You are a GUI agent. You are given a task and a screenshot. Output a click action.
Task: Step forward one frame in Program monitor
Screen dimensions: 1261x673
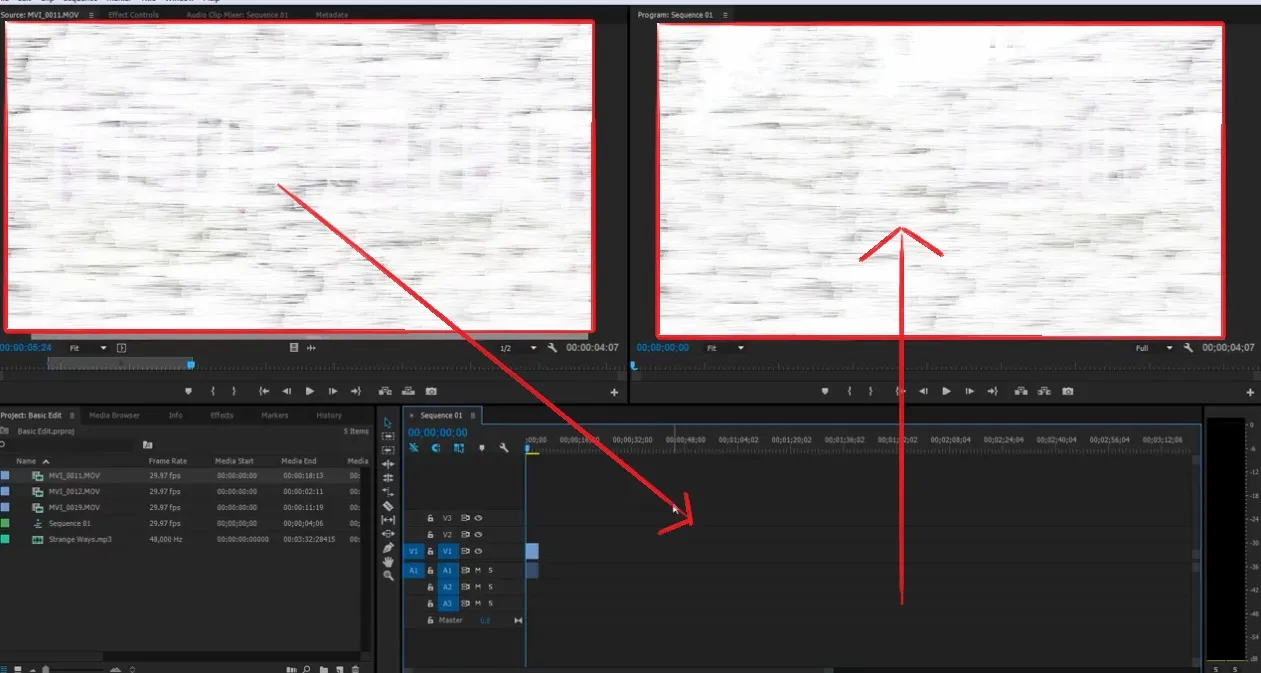coord(969,391)
